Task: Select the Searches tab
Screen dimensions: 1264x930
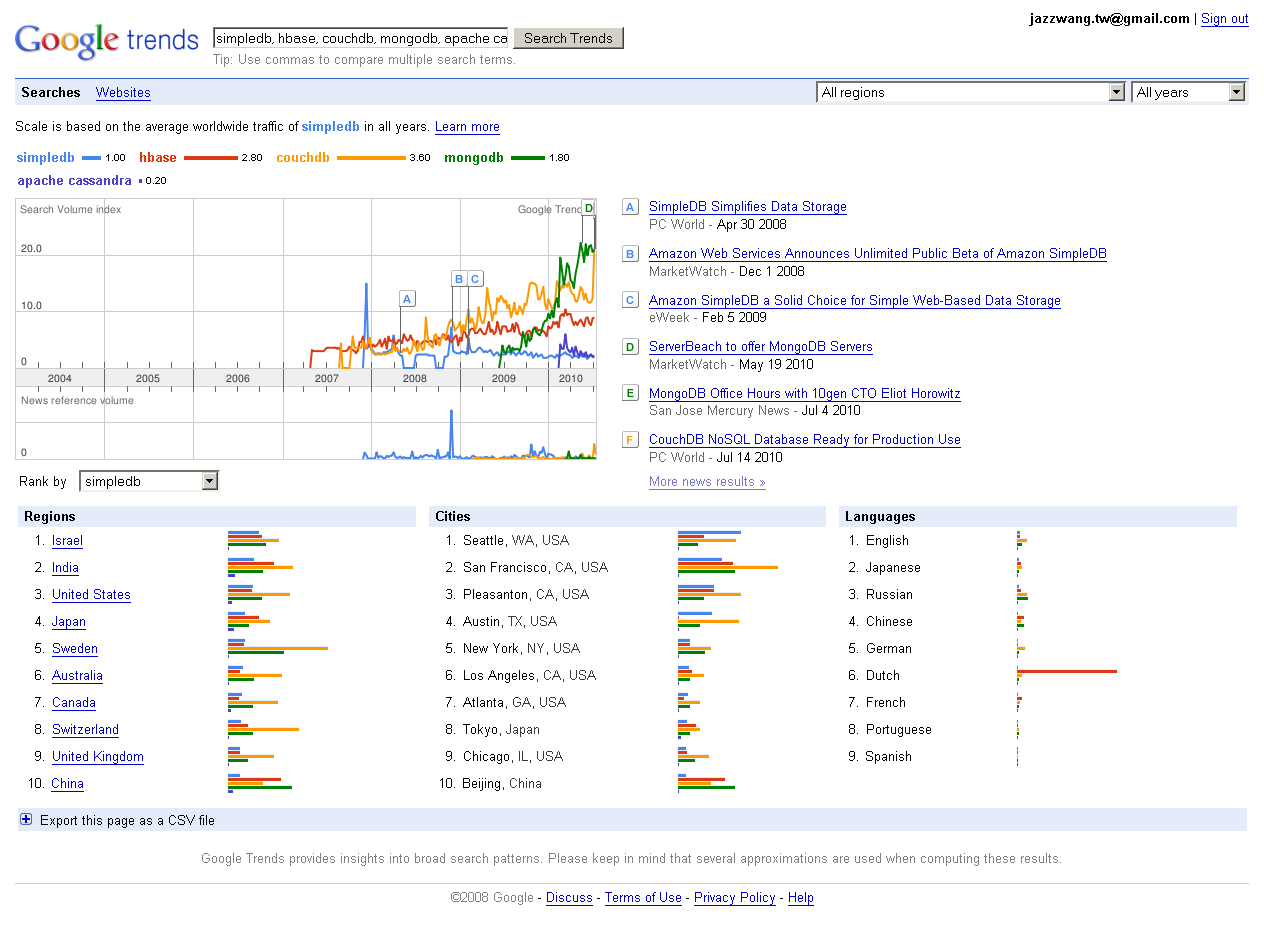Action: pos(50,92)
